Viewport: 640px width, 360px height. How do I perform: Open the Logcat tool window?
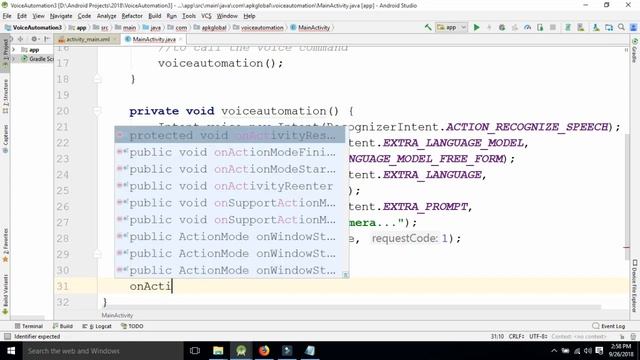tap(97, 326)
